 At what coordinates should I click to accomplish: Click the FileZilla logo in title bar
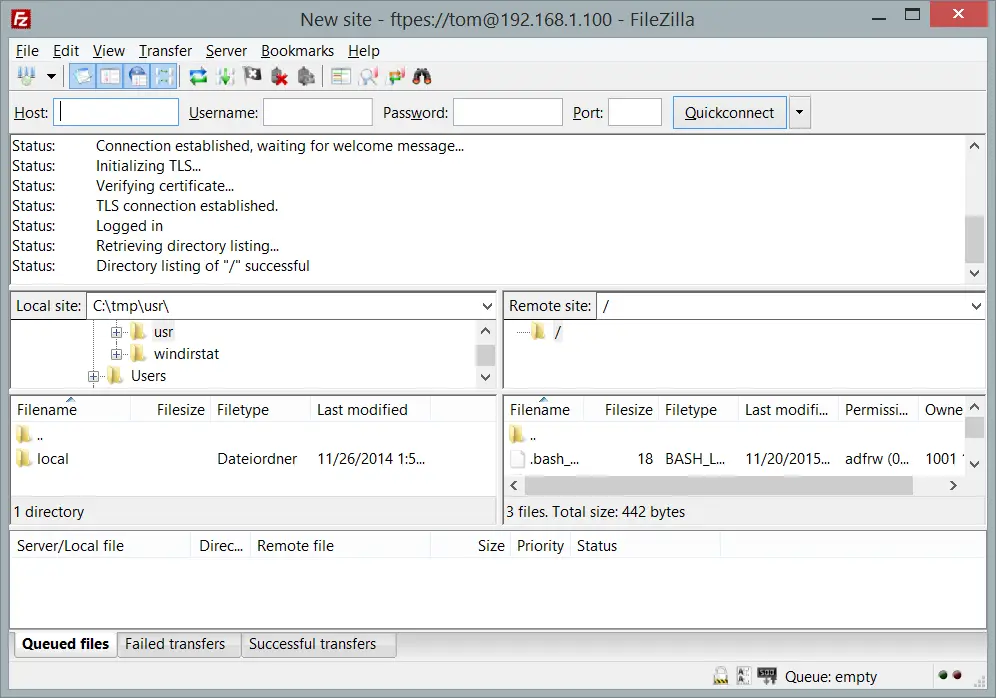(20, 19)
